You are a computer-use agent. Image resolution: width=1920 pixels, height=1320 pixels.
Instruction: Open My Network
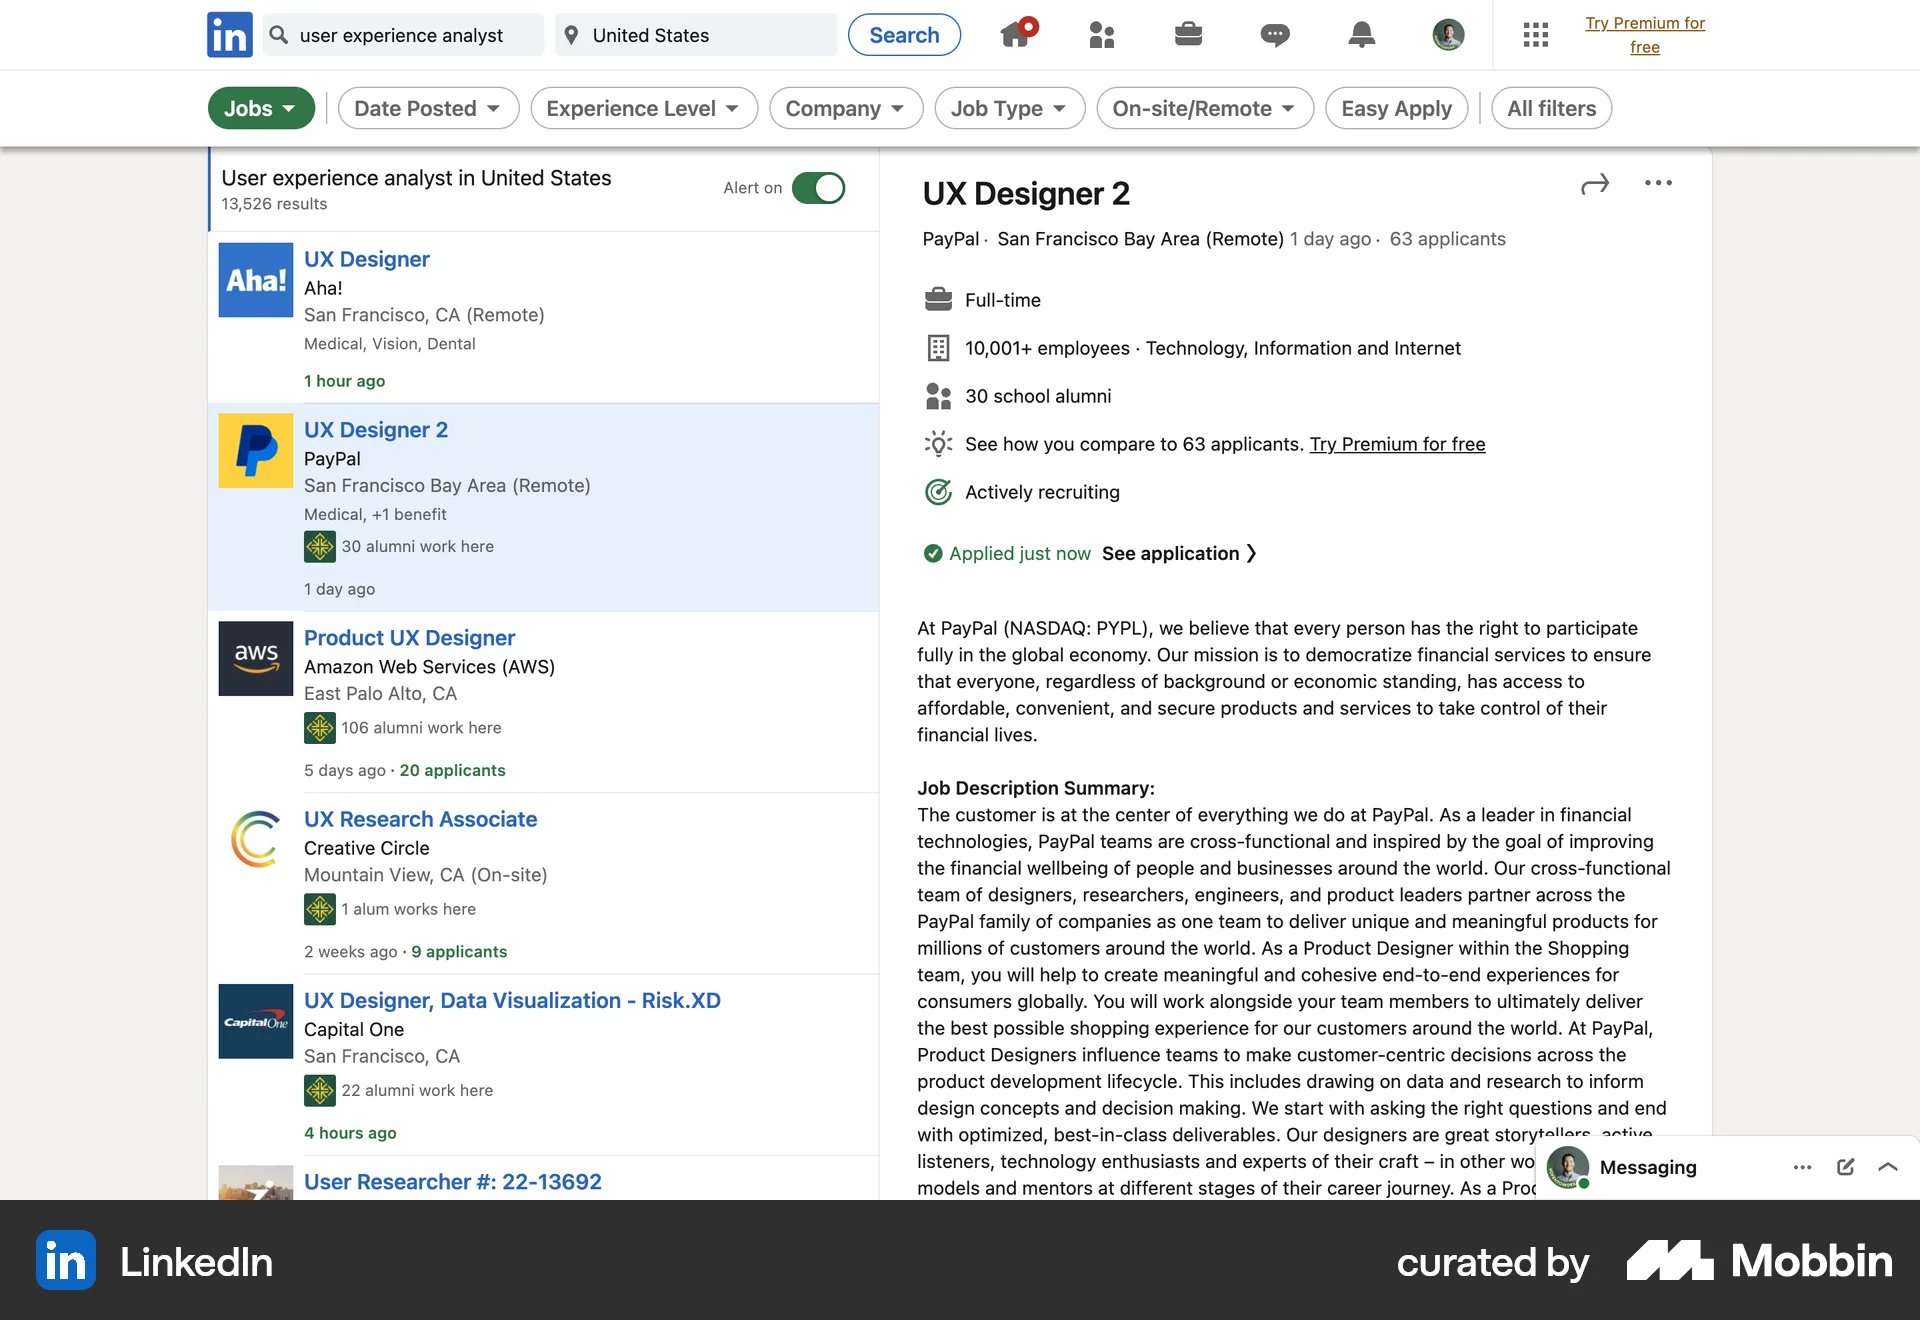pos(1101,34)
